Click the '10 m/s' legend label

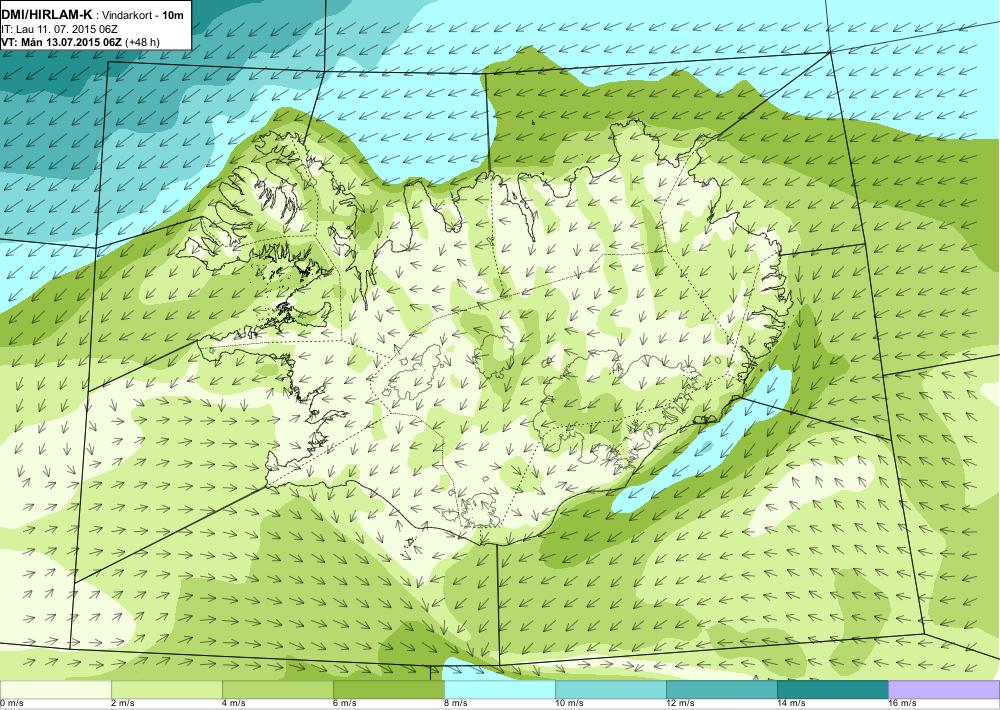(x=569, y=704)
